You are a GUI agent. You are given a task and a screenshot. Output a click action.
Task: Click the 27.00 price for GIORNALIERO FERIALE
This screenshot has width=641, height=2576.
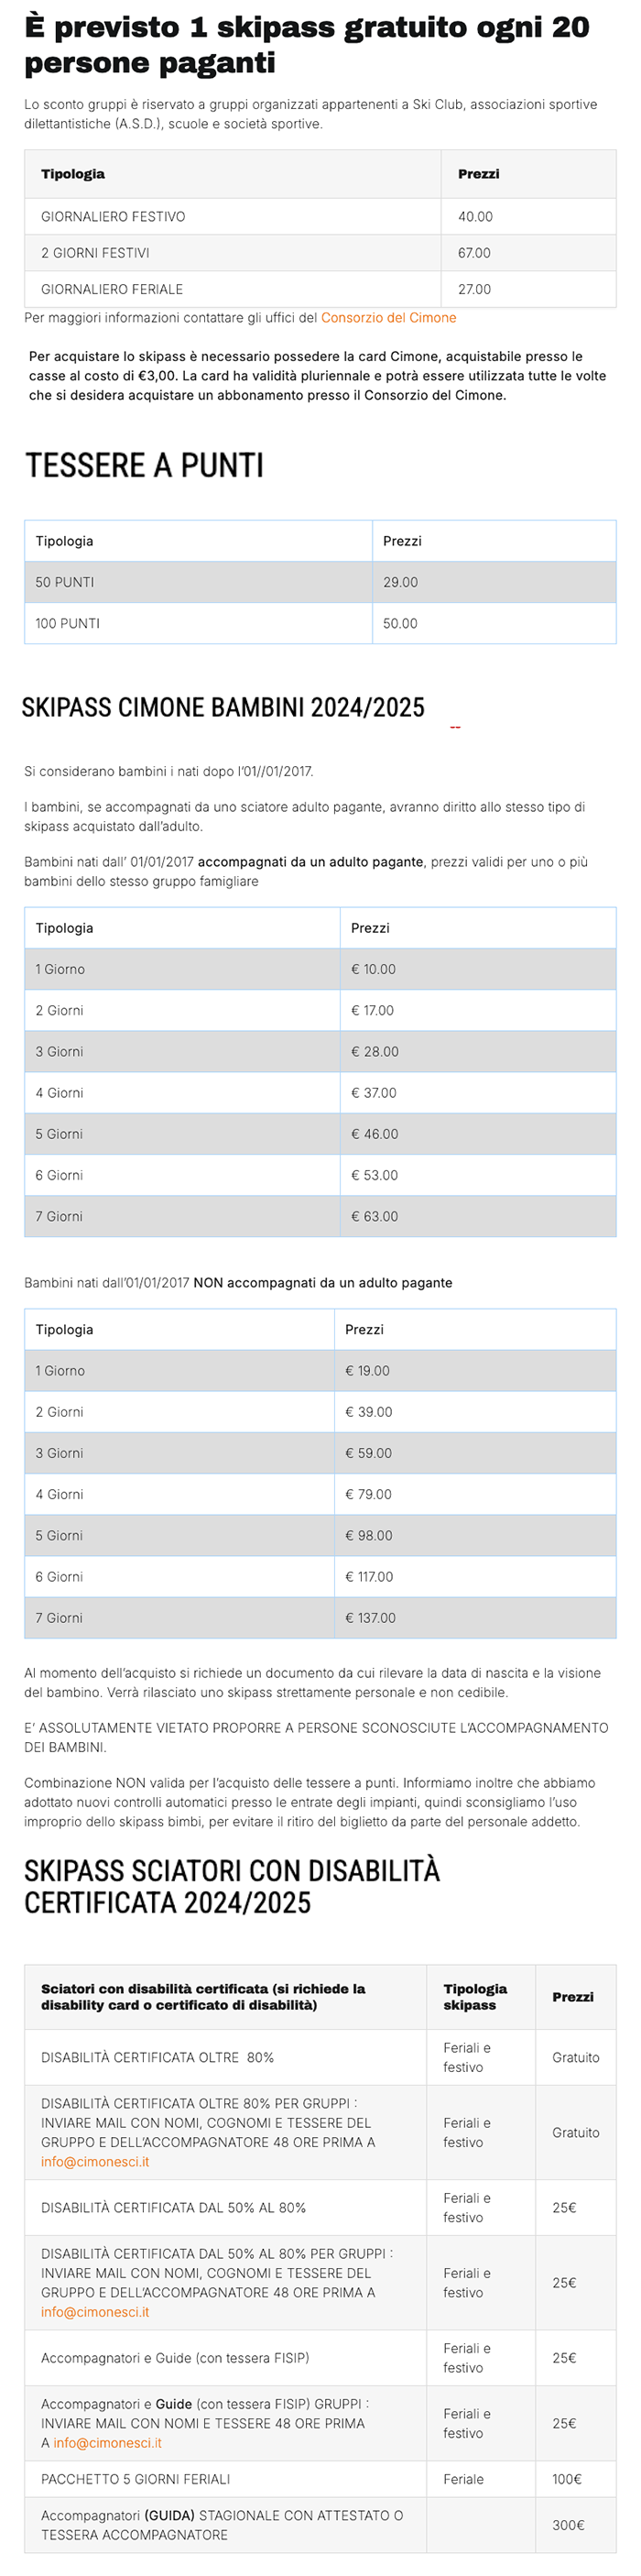pyautogui.click(x=474, y=289)
